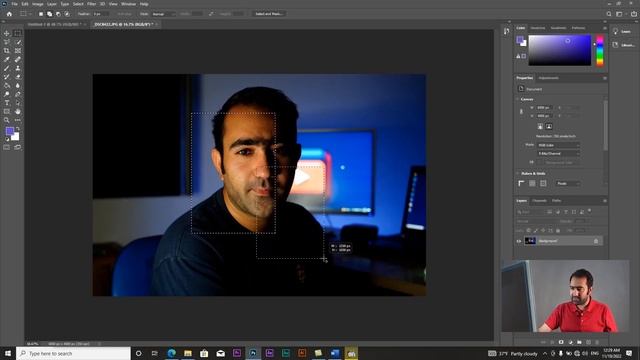Viewport: 640px width, 360px height.
Task: Open the Libraries panel button
Action: click(623, 45)
